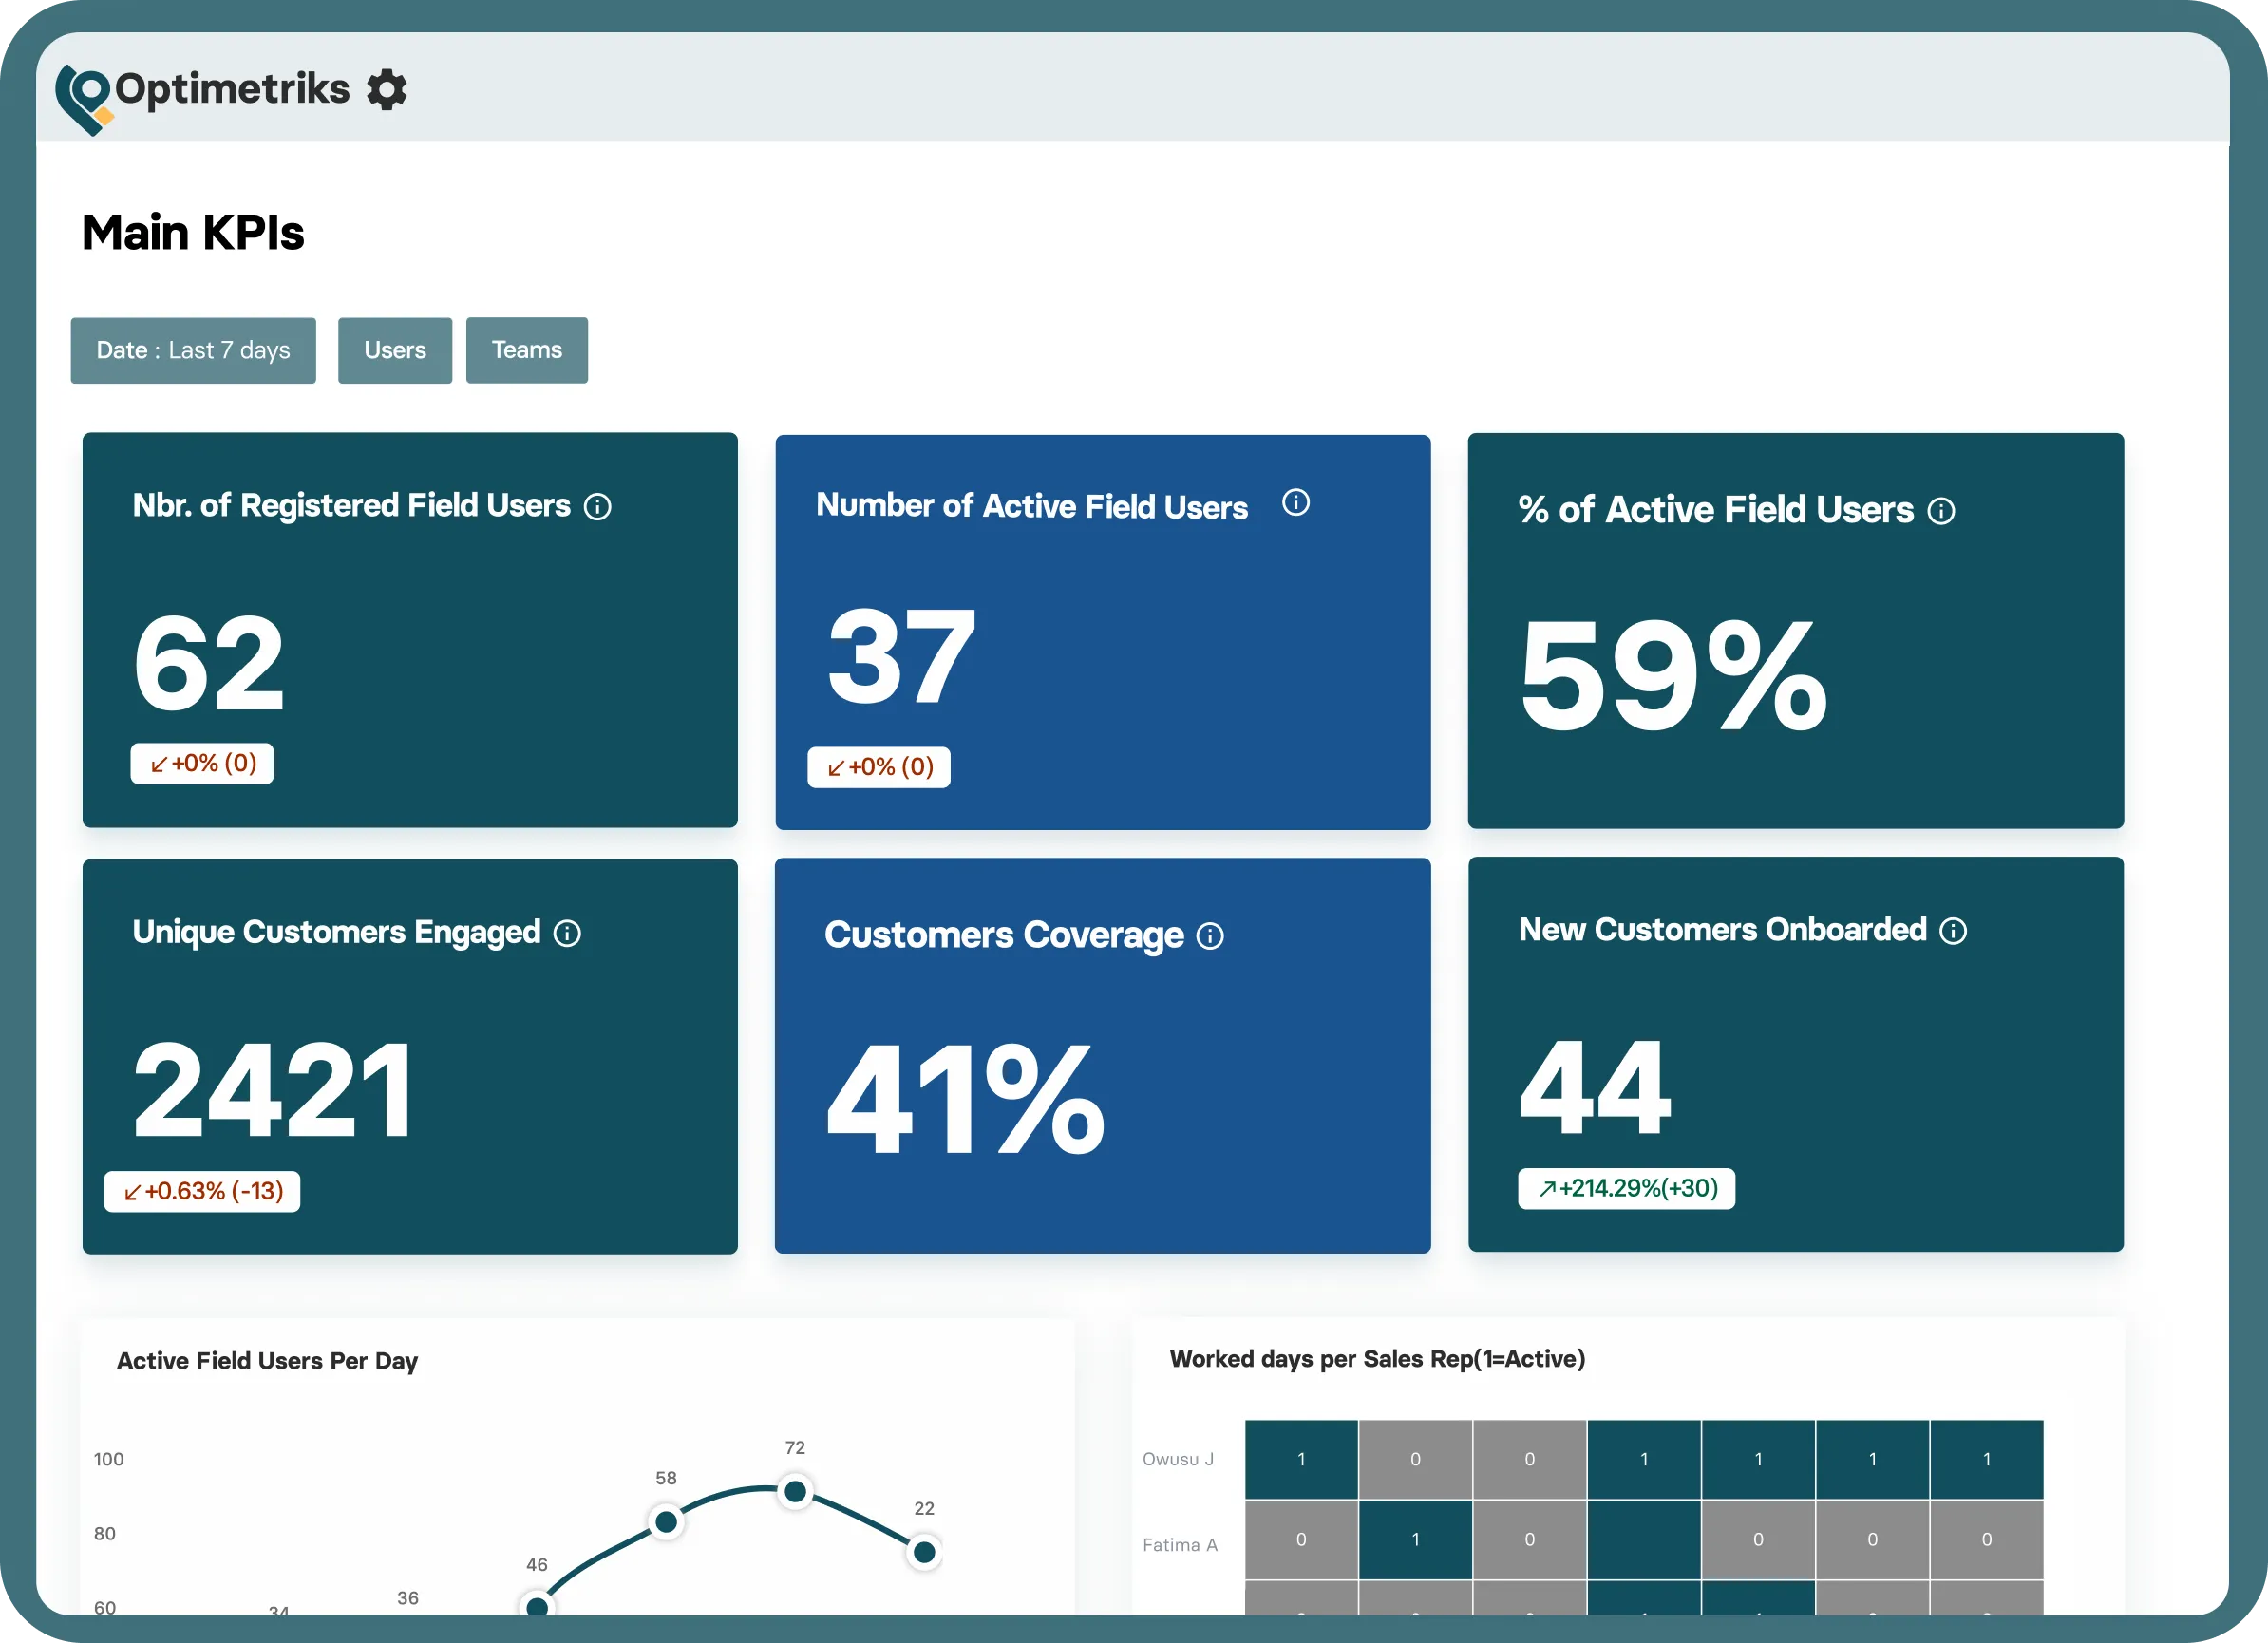
Task: Click the chart data point labeled 22
Action: pos(924,1552)
